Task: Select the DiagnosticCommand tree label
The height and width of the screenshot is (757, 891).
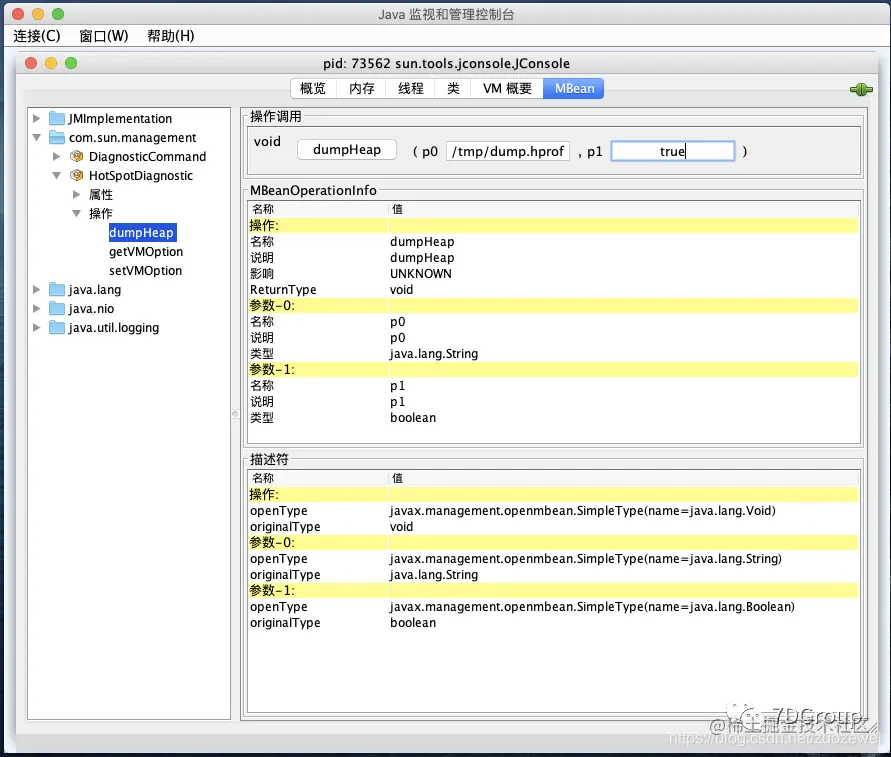Action: 148,156
